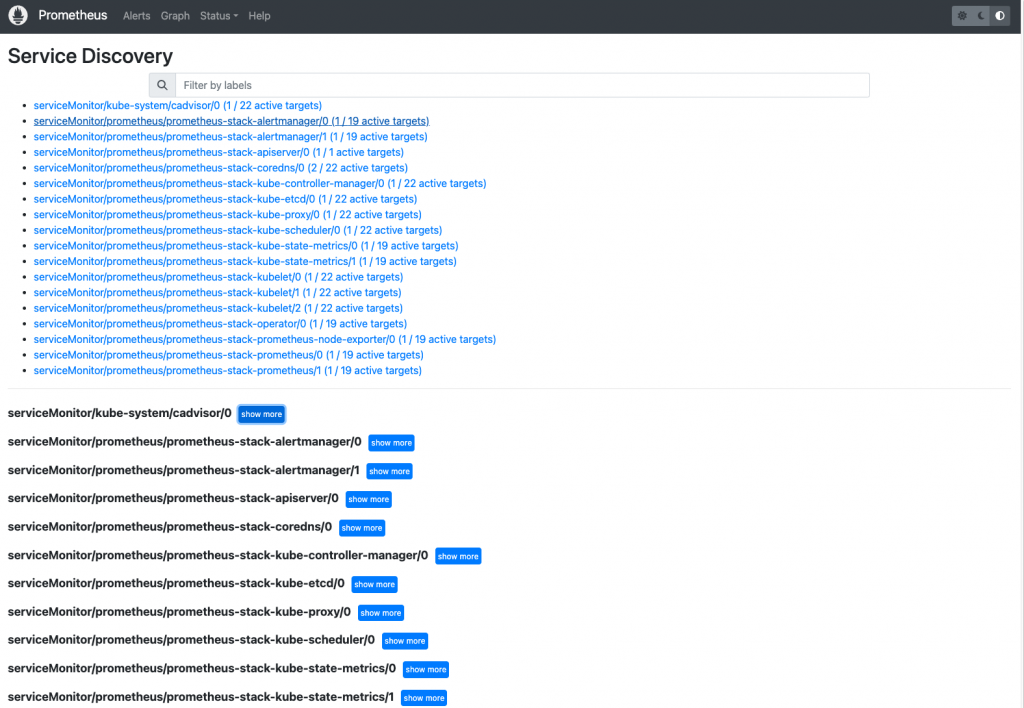Image resolution: width=1024 pixels, height=708 pixels.
Task: Click the magnifier search icon
Action: pyautogui.click(x=162, y=85)
